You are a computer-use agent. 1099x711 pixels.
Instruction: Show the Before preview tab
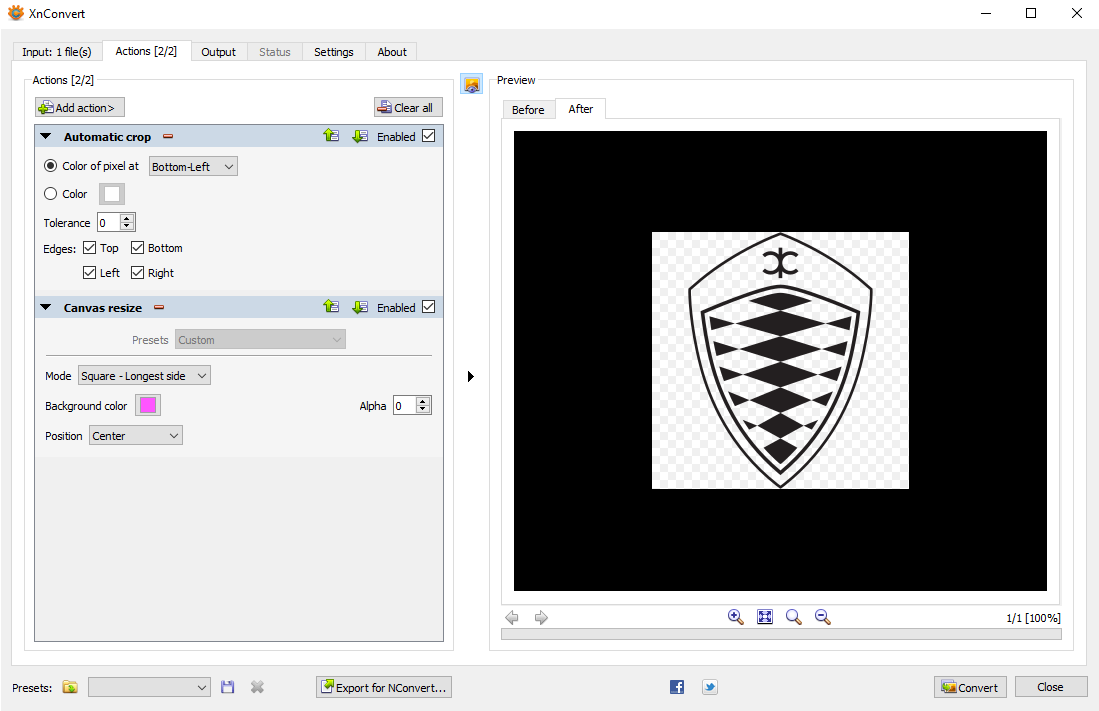pyautogui.click(x=528, y=110)
